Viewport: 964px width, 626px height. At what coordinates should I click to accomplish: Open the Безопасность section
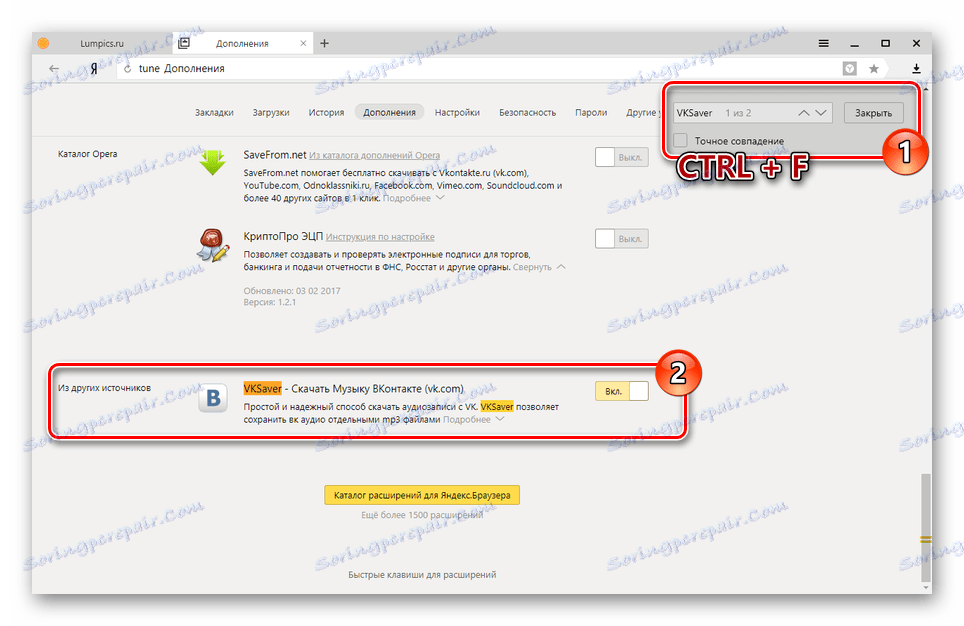coord(527,113)
